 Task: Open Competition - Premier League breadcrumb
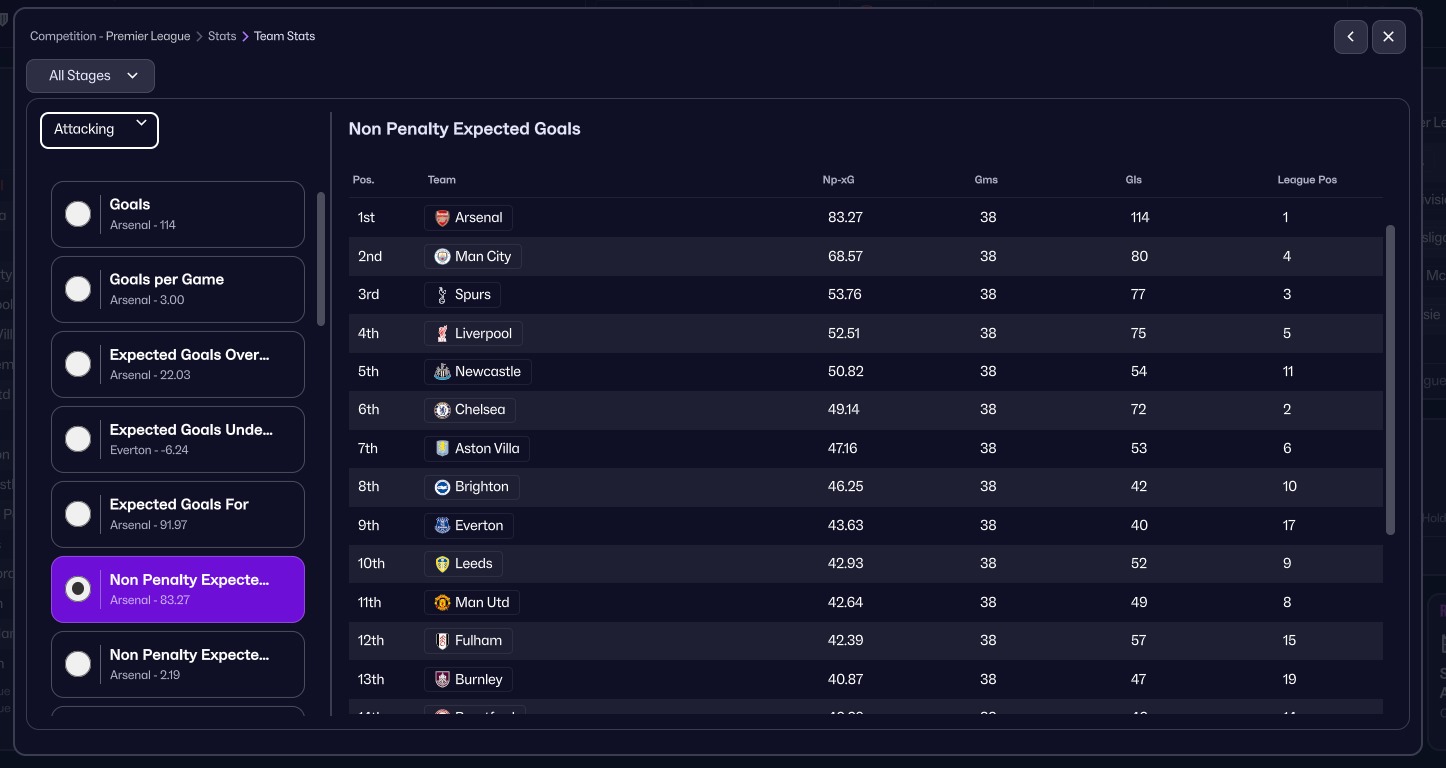click(110, 36)
